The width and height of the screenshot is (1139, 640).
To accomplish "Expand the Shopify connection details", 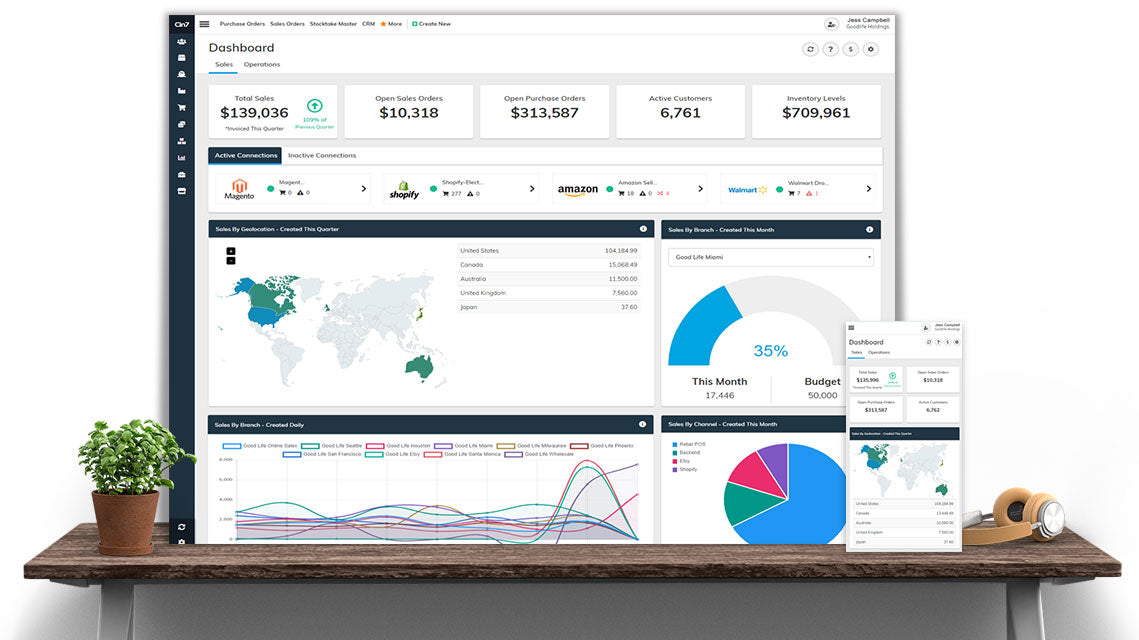I will click(531, 189).
